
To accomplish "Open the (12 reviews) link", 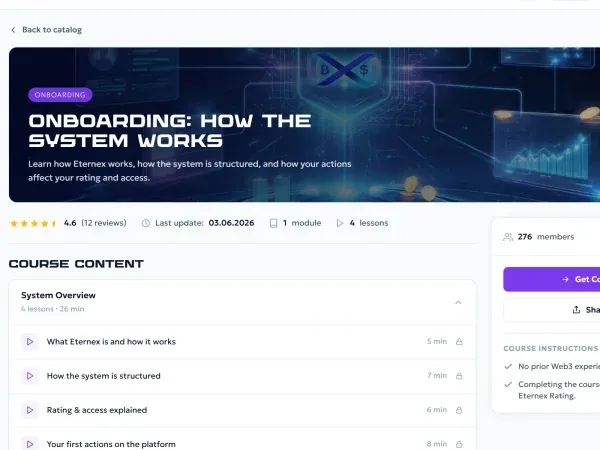I will click(x=104, y=223).
